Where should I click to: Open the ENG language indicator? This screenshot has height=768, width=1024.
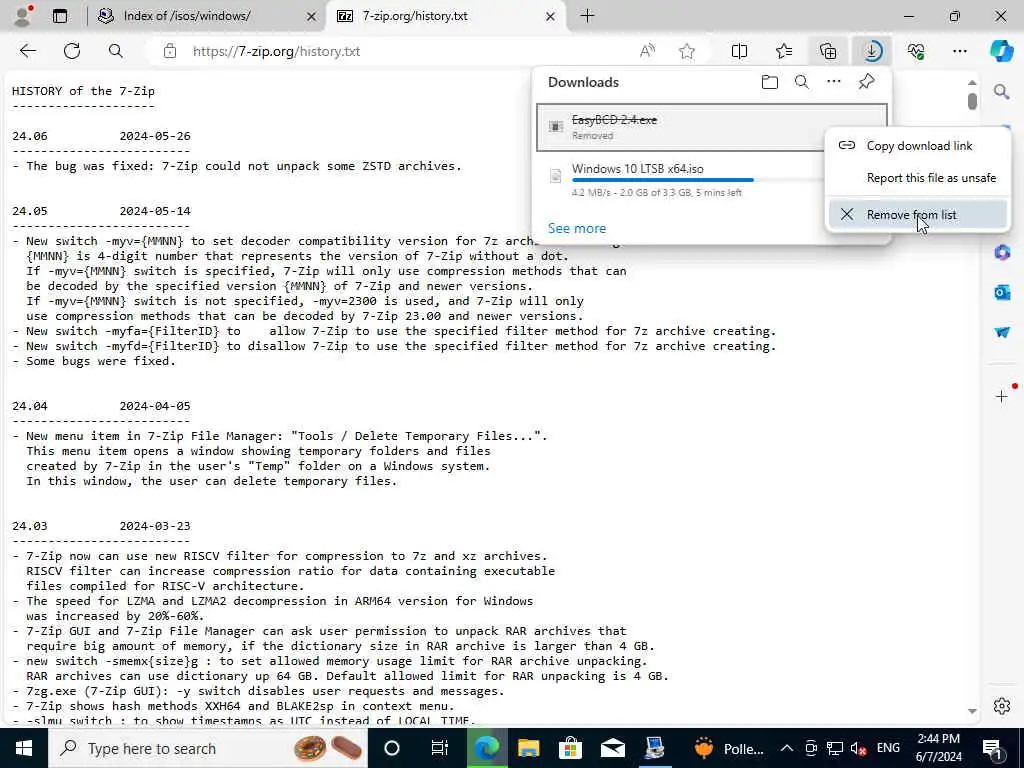pos(888,748)
